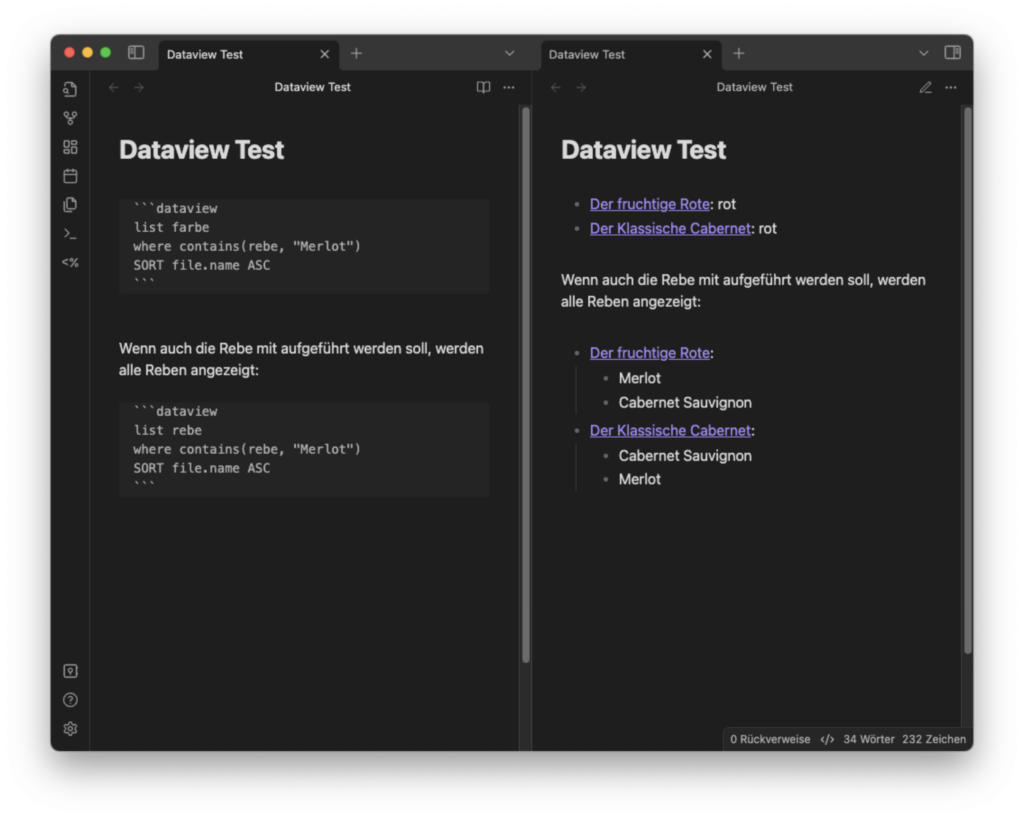The image size is (1024, 818).
Task: Open Der Klassische Cabernet link followed by rot
Action: coord(670,228)
